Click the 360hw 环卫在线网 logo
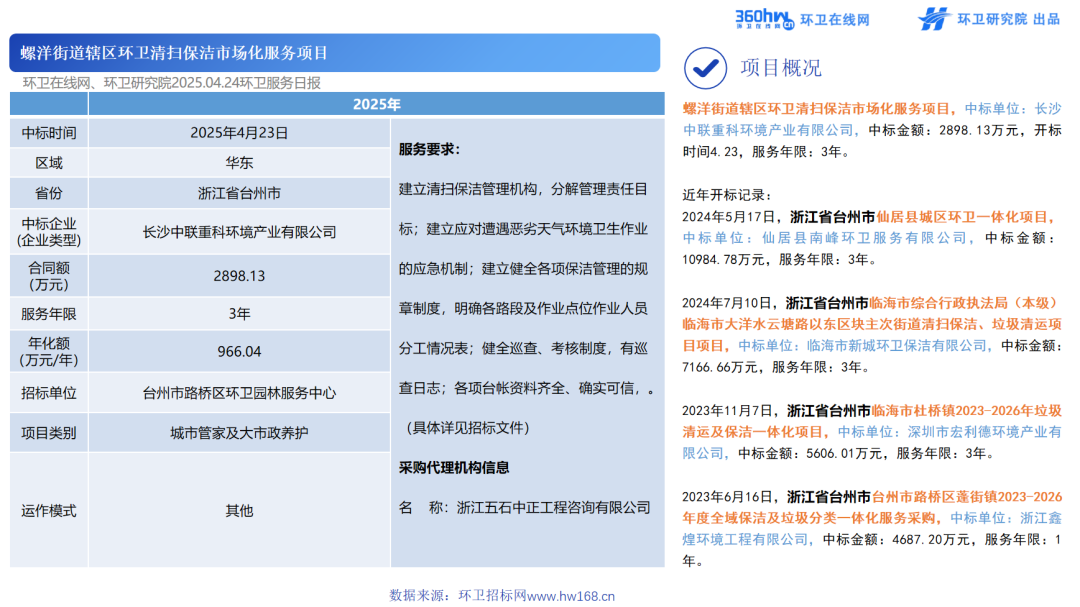This screenshot has width=1080, height=607. tap(802, 19)
